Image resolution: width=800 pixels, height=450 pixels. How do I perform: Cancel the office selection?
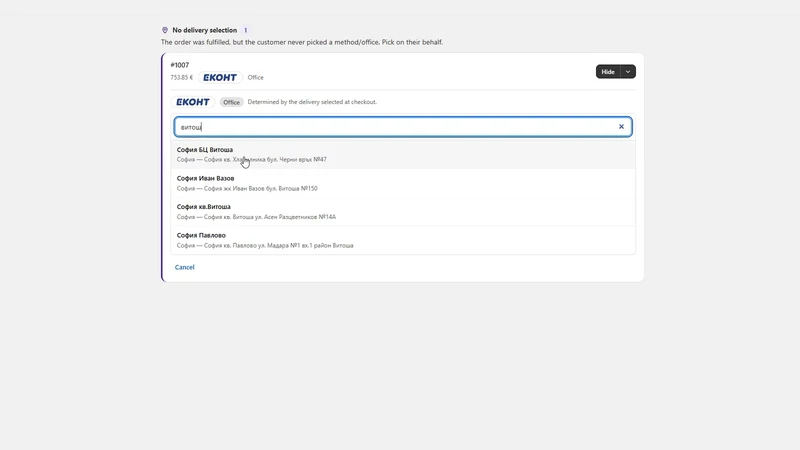[x=184, y=267]
